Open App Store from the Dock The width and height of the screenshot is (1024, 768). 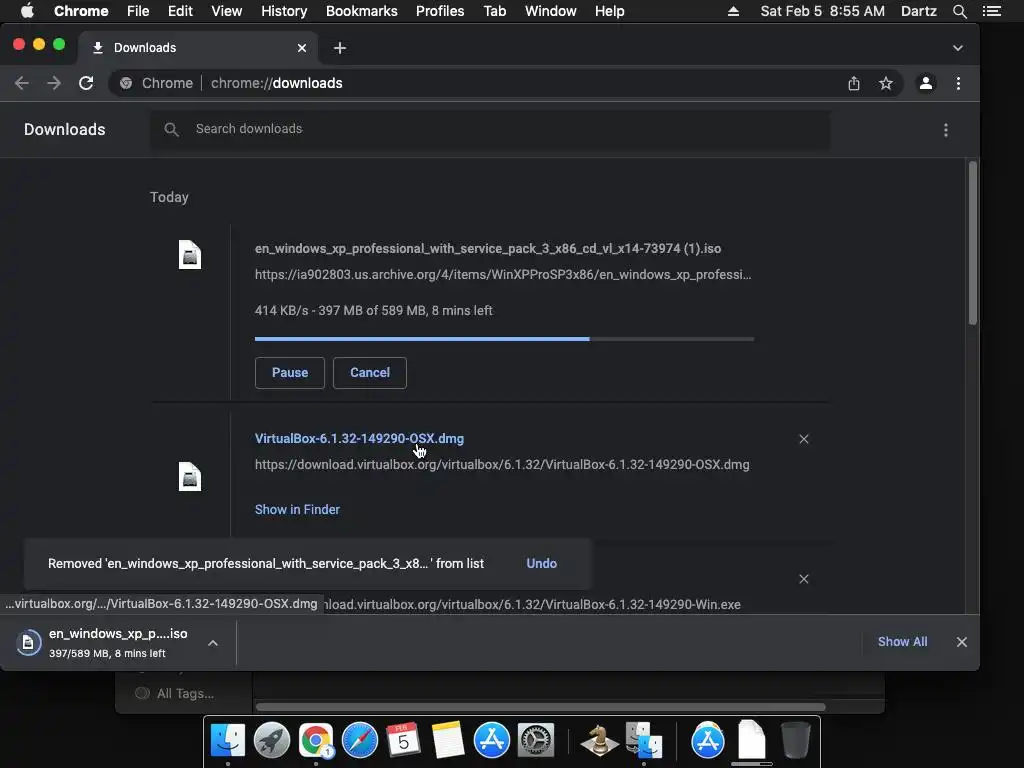(492, 740)
